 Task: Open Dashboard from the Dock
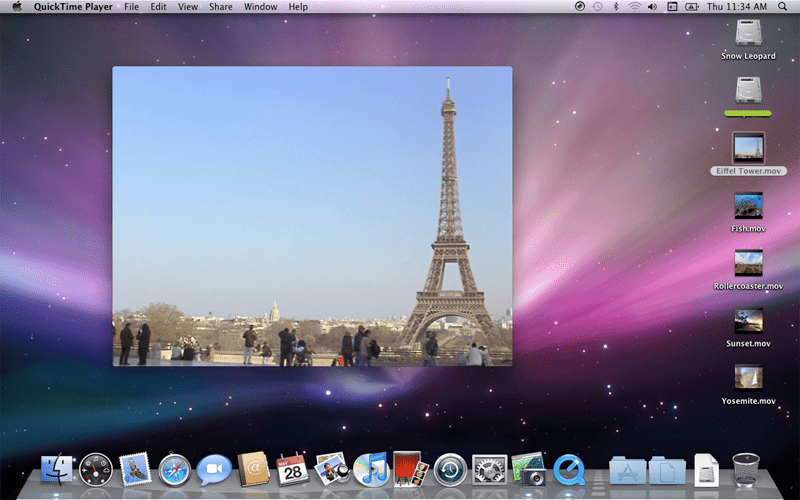[96, 470]
